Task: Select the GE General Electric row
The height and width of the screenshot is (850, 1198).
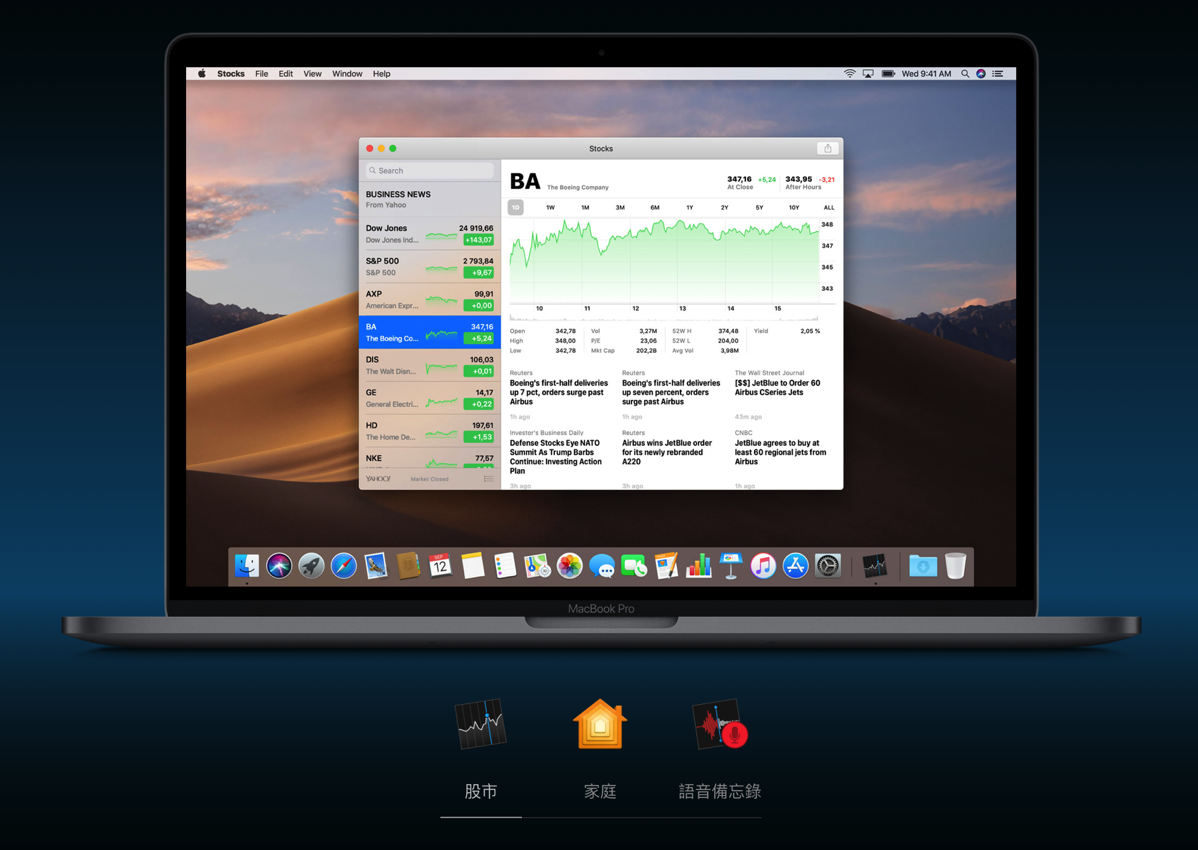Action: [429, 398]
